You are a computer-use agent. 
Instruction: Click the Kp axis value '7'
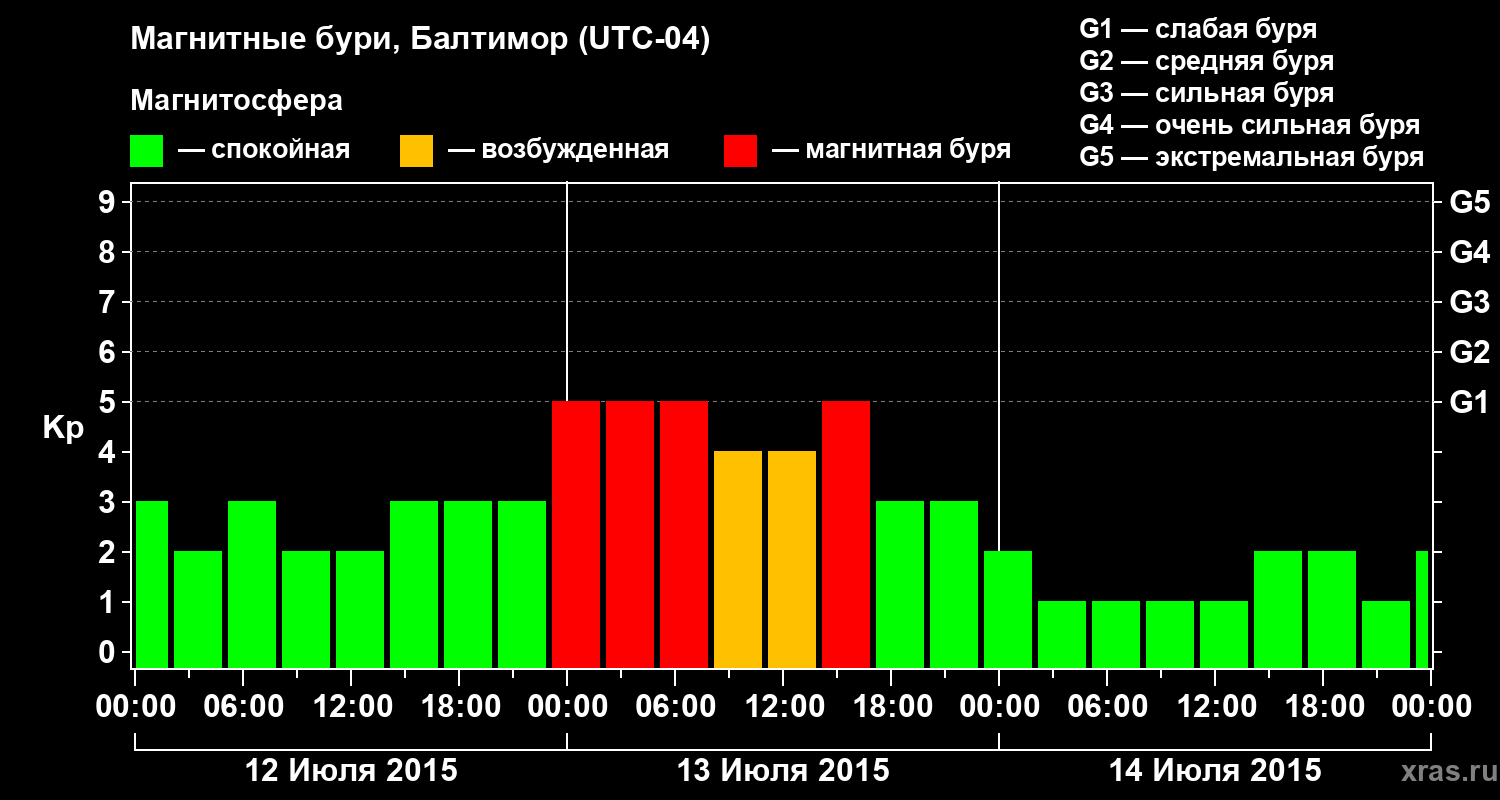point(109,302)
